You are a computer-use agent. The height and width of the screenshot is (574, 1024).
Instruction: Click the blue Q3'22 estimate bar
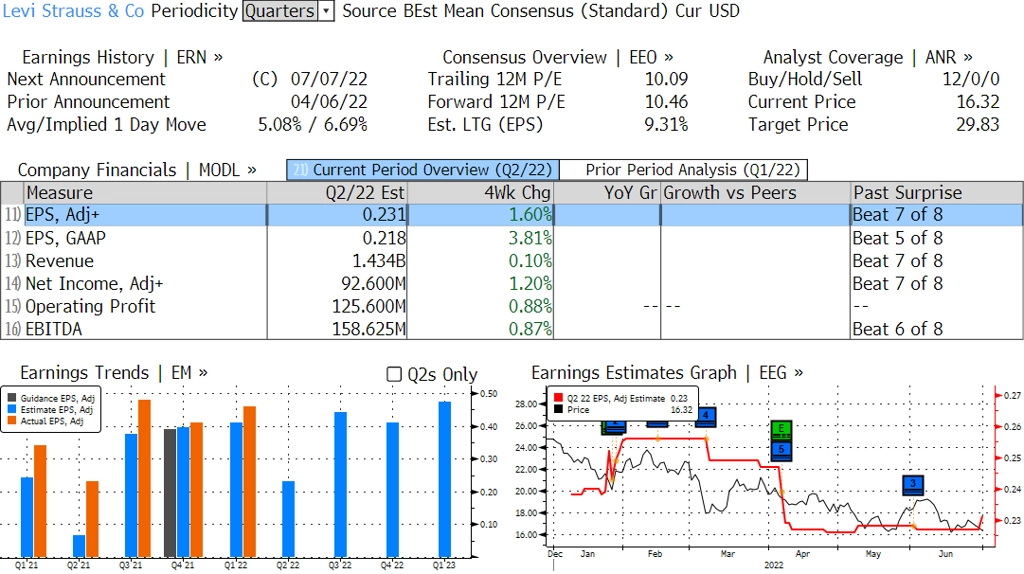coord(340,485)
